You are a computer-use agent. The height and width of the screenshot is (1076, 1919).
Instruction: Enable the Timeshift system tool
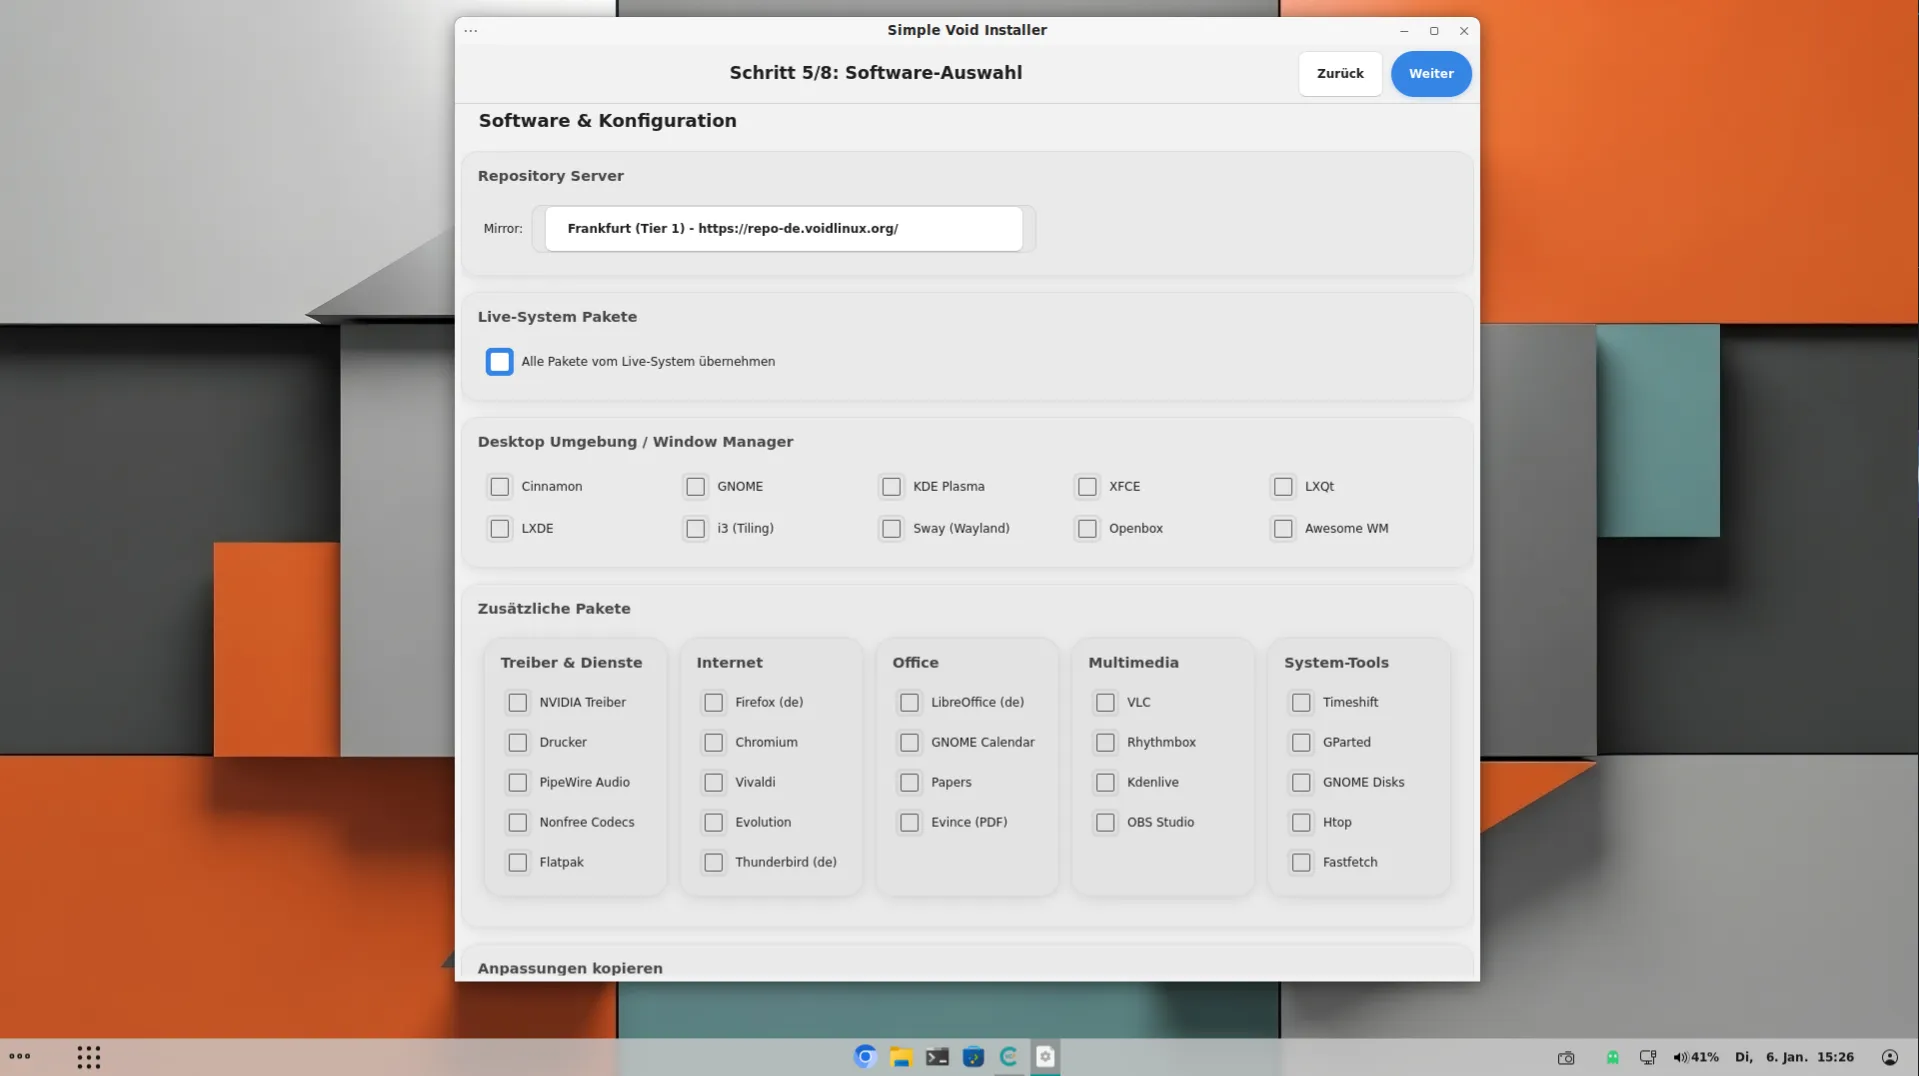click(x=1301, y=703)
